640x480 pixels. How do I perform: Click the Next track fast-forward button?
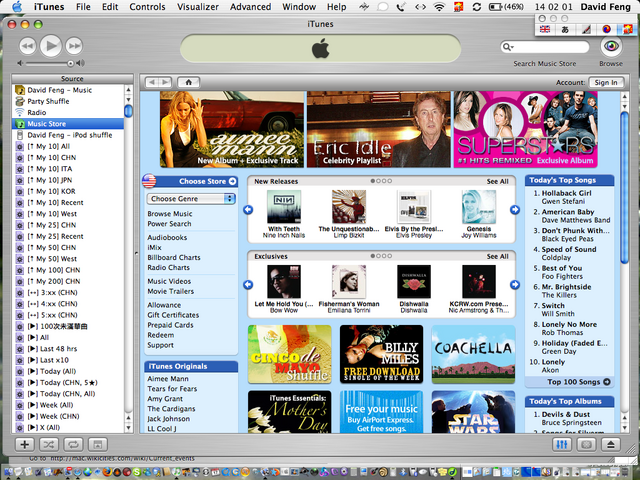pos(74,46)
